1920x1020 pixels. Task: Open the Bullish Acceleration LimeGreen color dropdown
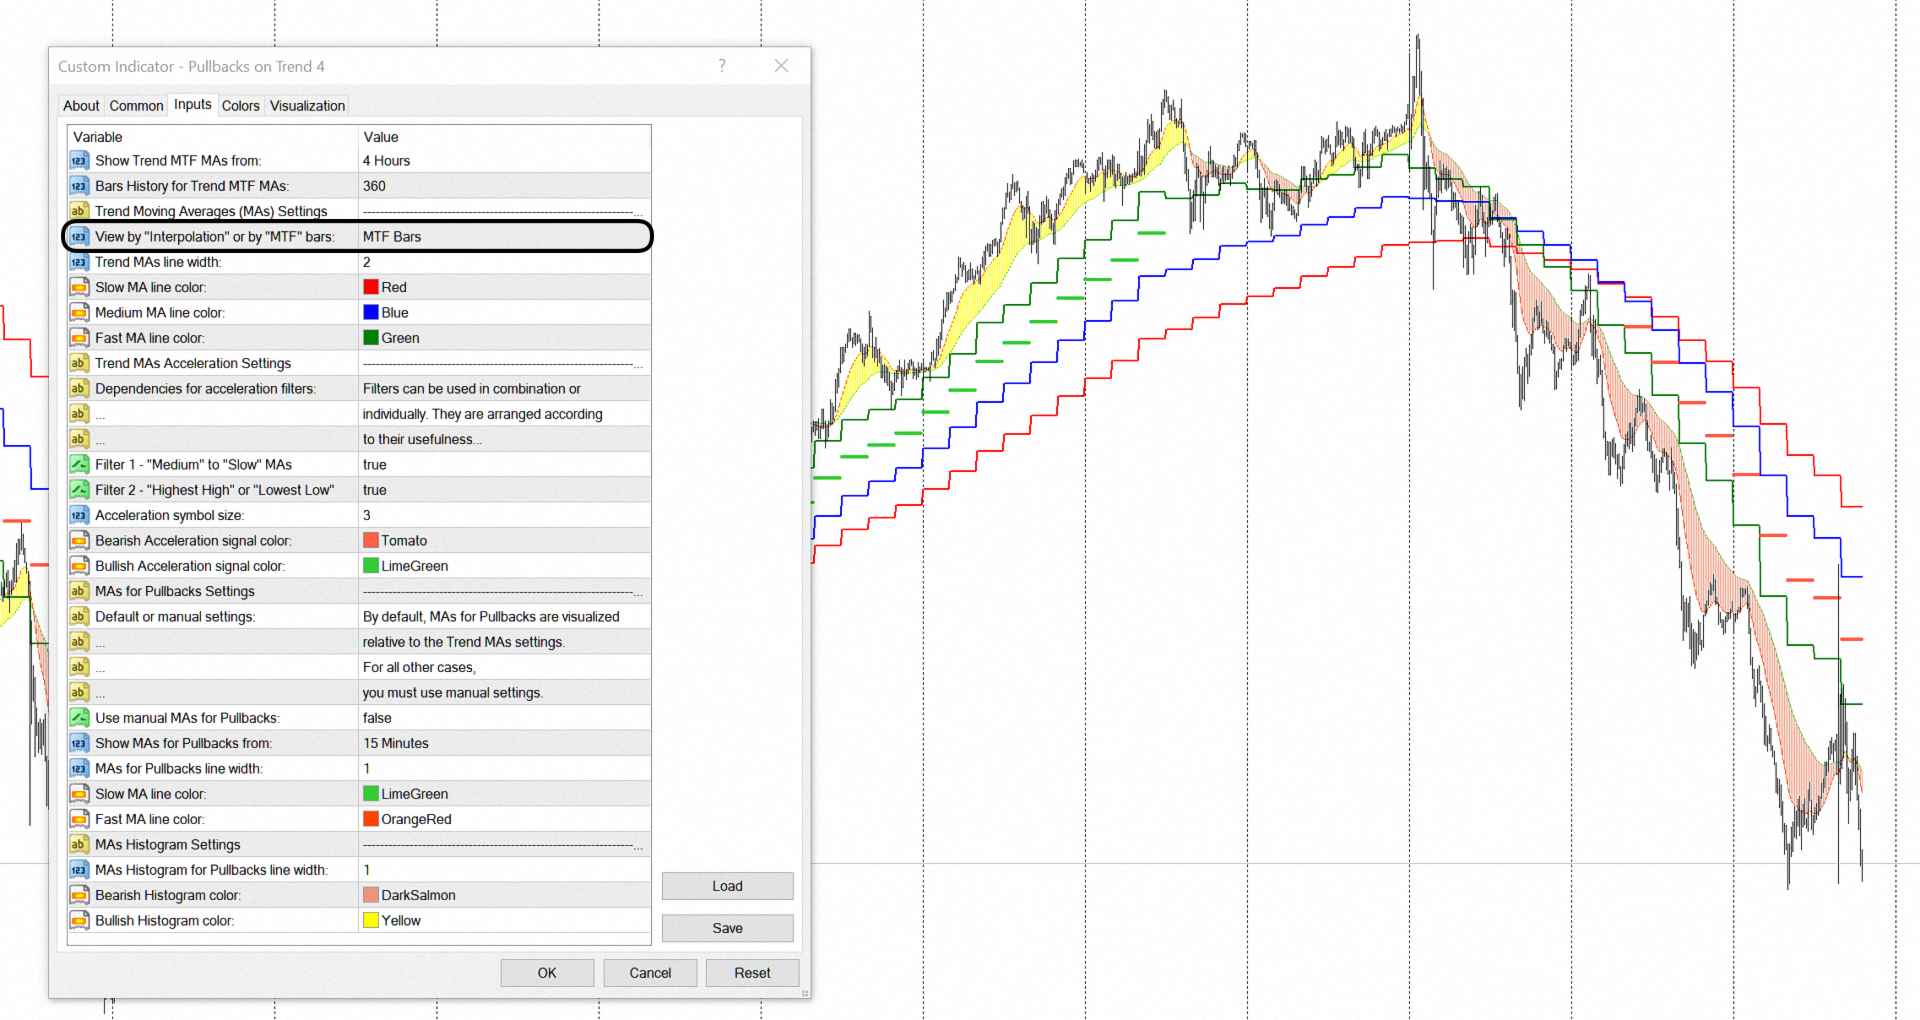point(504,566)
